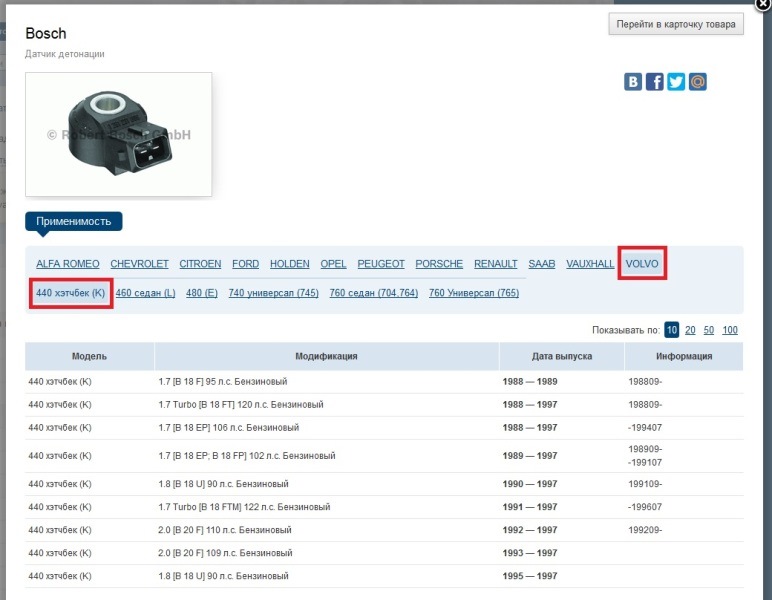Click the Информация column header

tap(684, 356)
